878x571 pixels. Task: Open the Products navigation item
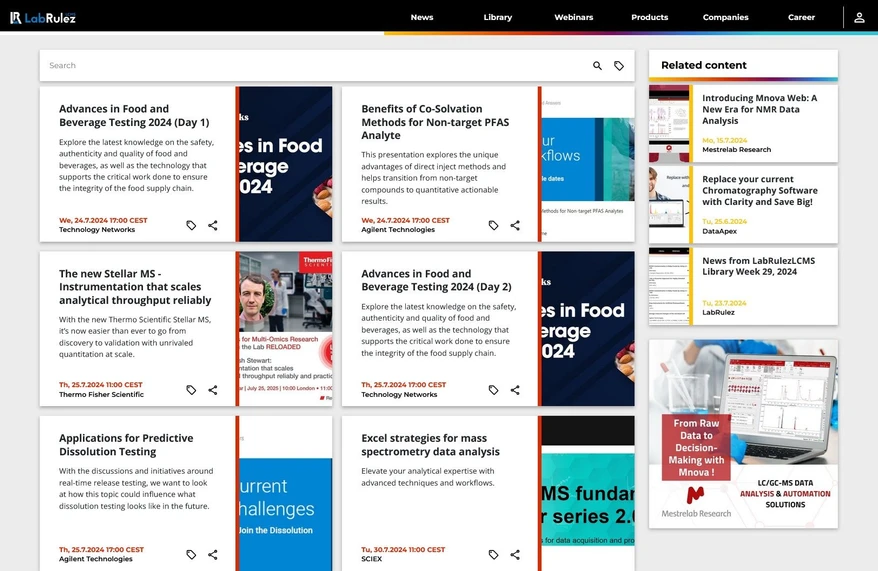649,17
